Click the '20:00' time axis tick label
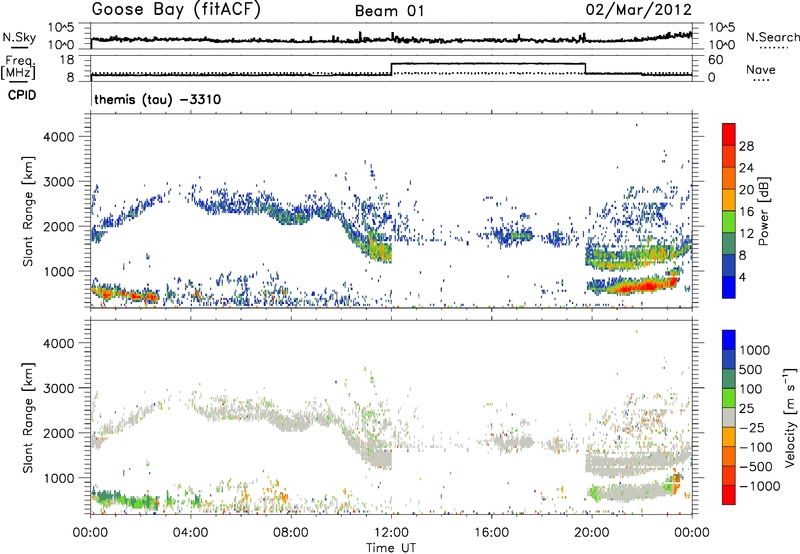Viewport: 800px width, 554px height. click(591, 533)
